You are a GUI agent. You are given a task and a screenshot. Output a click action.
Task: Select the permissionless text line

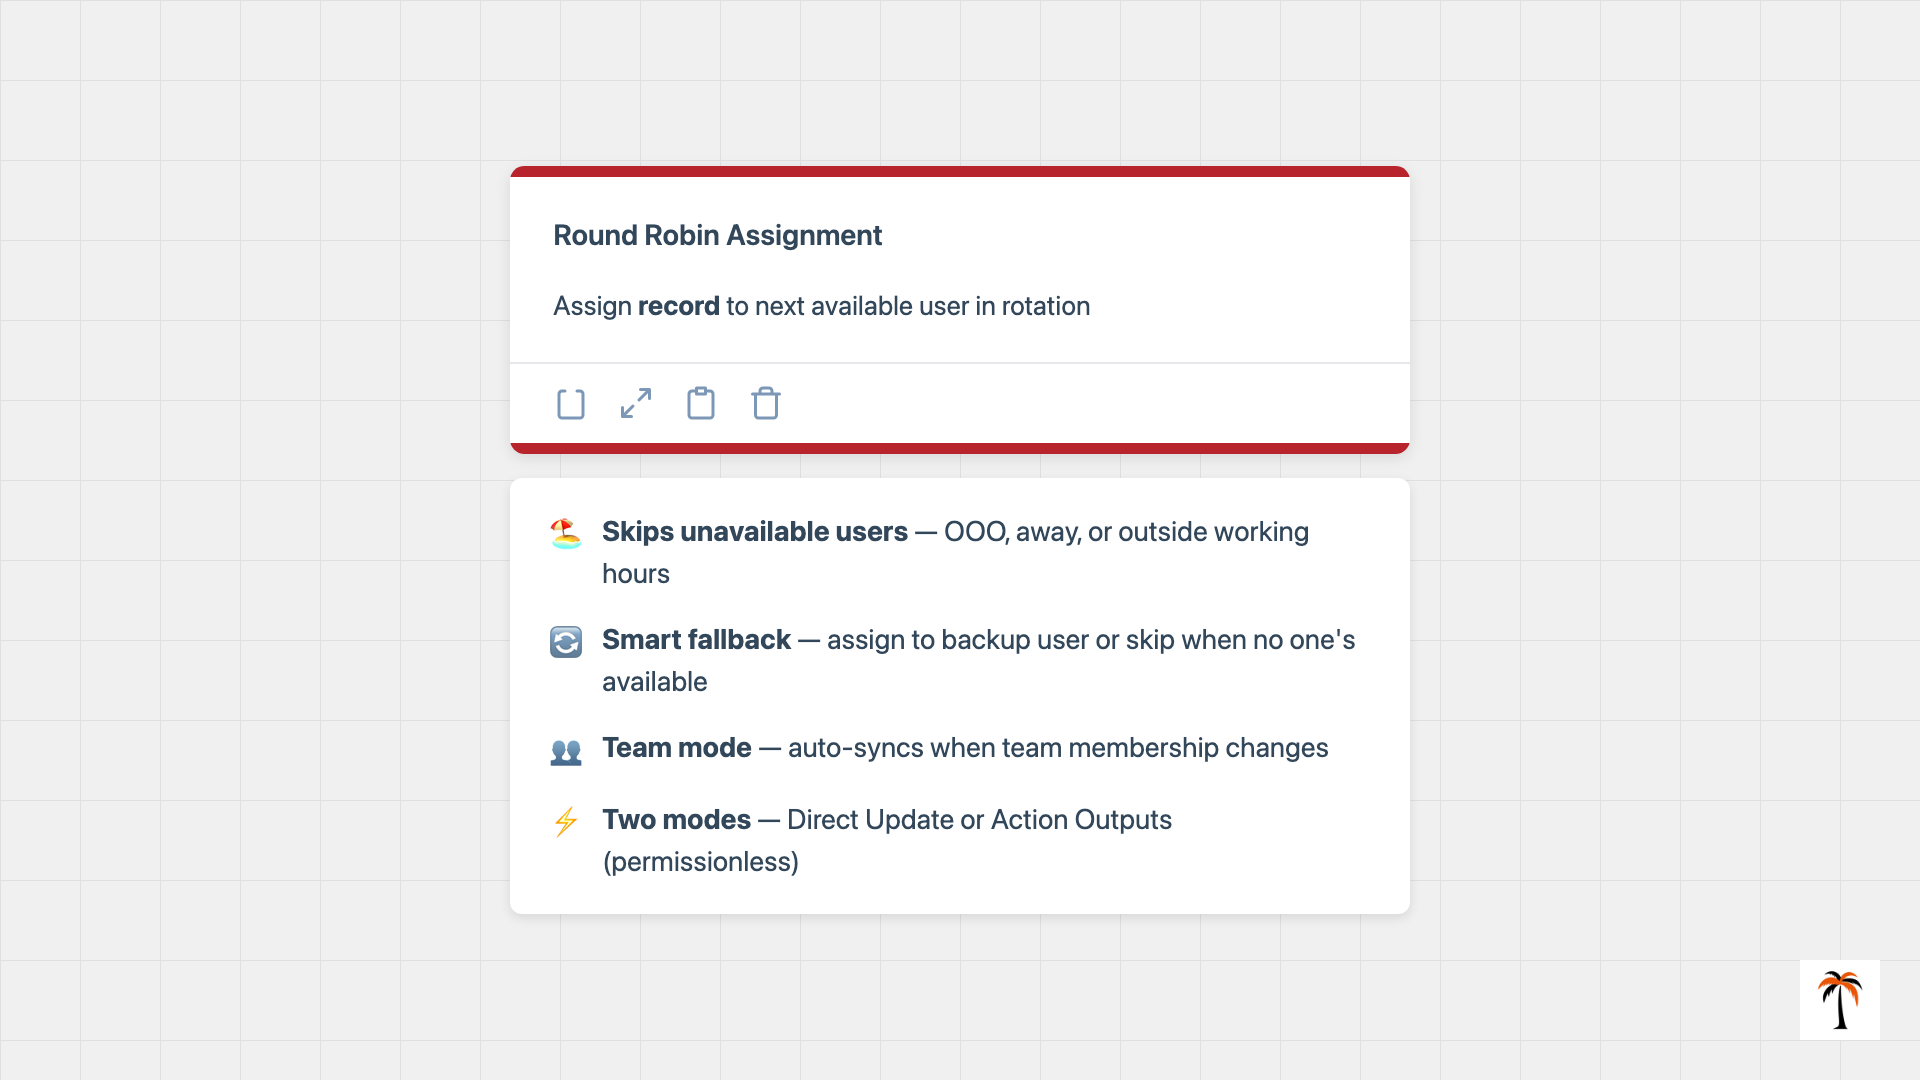click(701, 861)
